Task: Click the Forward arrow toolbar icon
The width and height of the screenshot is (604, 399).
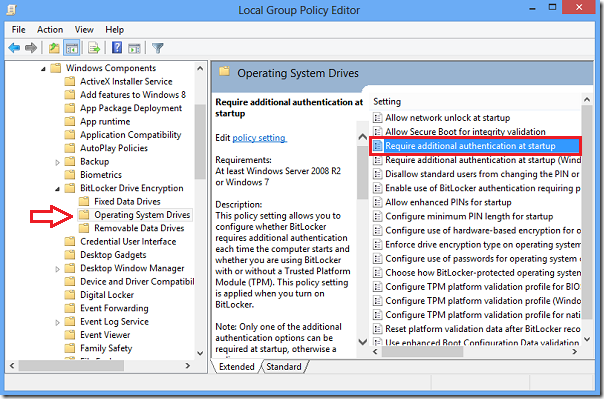Action: point(31,48)
